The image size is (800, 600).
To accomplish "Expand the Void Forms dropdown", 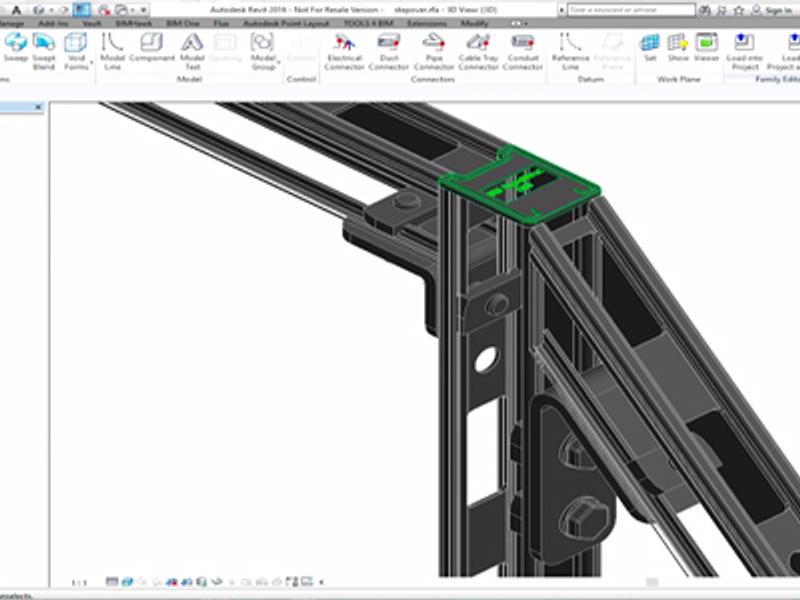I will (76, 62).
